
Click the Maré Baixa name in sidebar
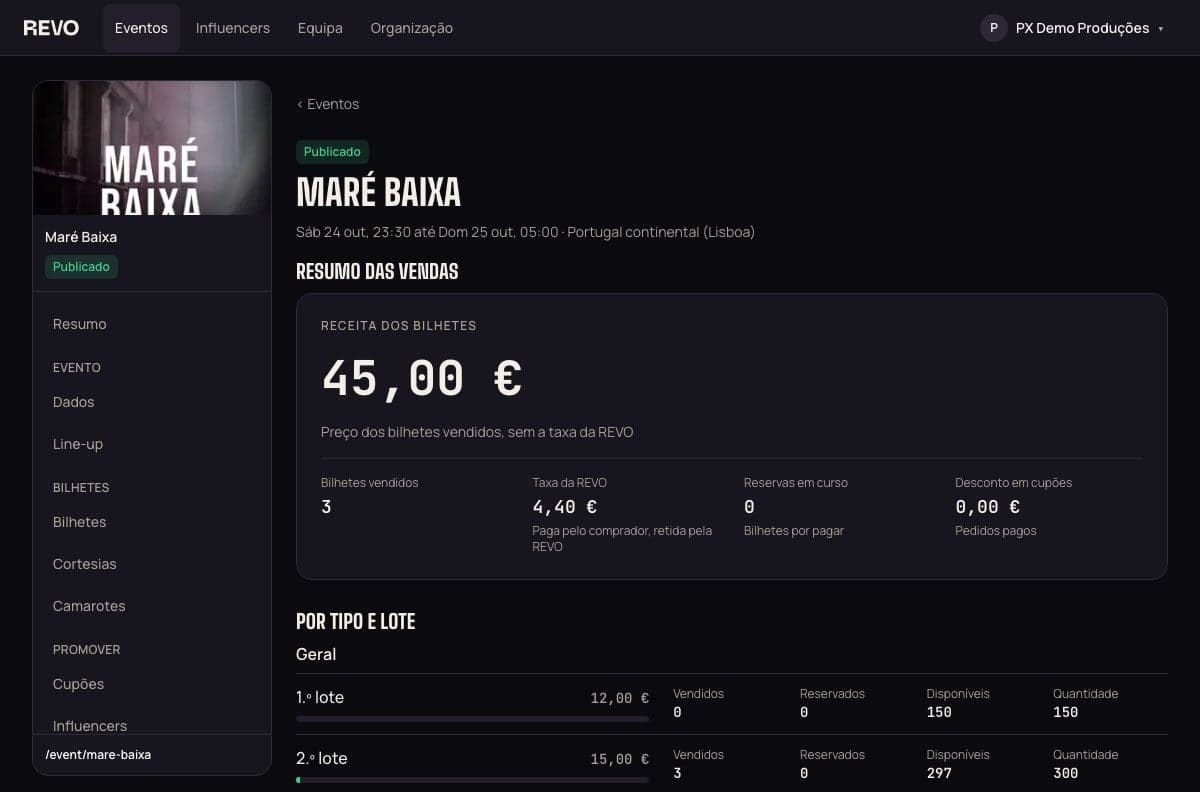81,237
